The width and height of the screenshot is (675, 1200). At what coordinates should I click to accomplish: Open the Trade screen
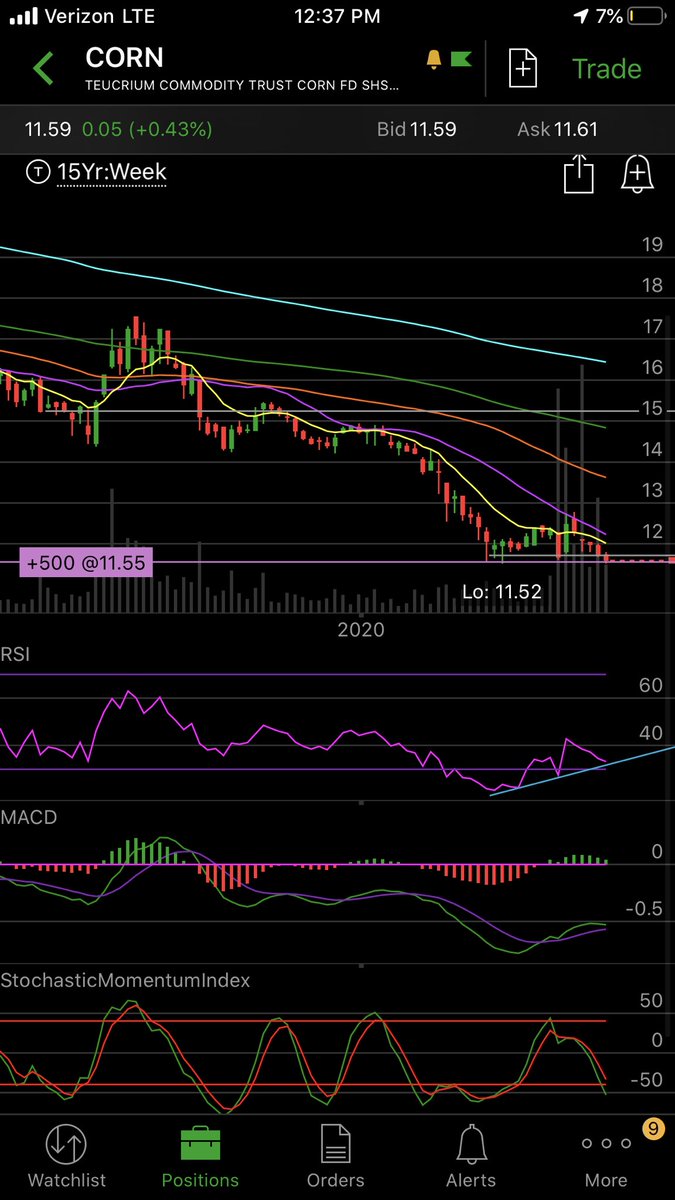(x=606, y=68)
